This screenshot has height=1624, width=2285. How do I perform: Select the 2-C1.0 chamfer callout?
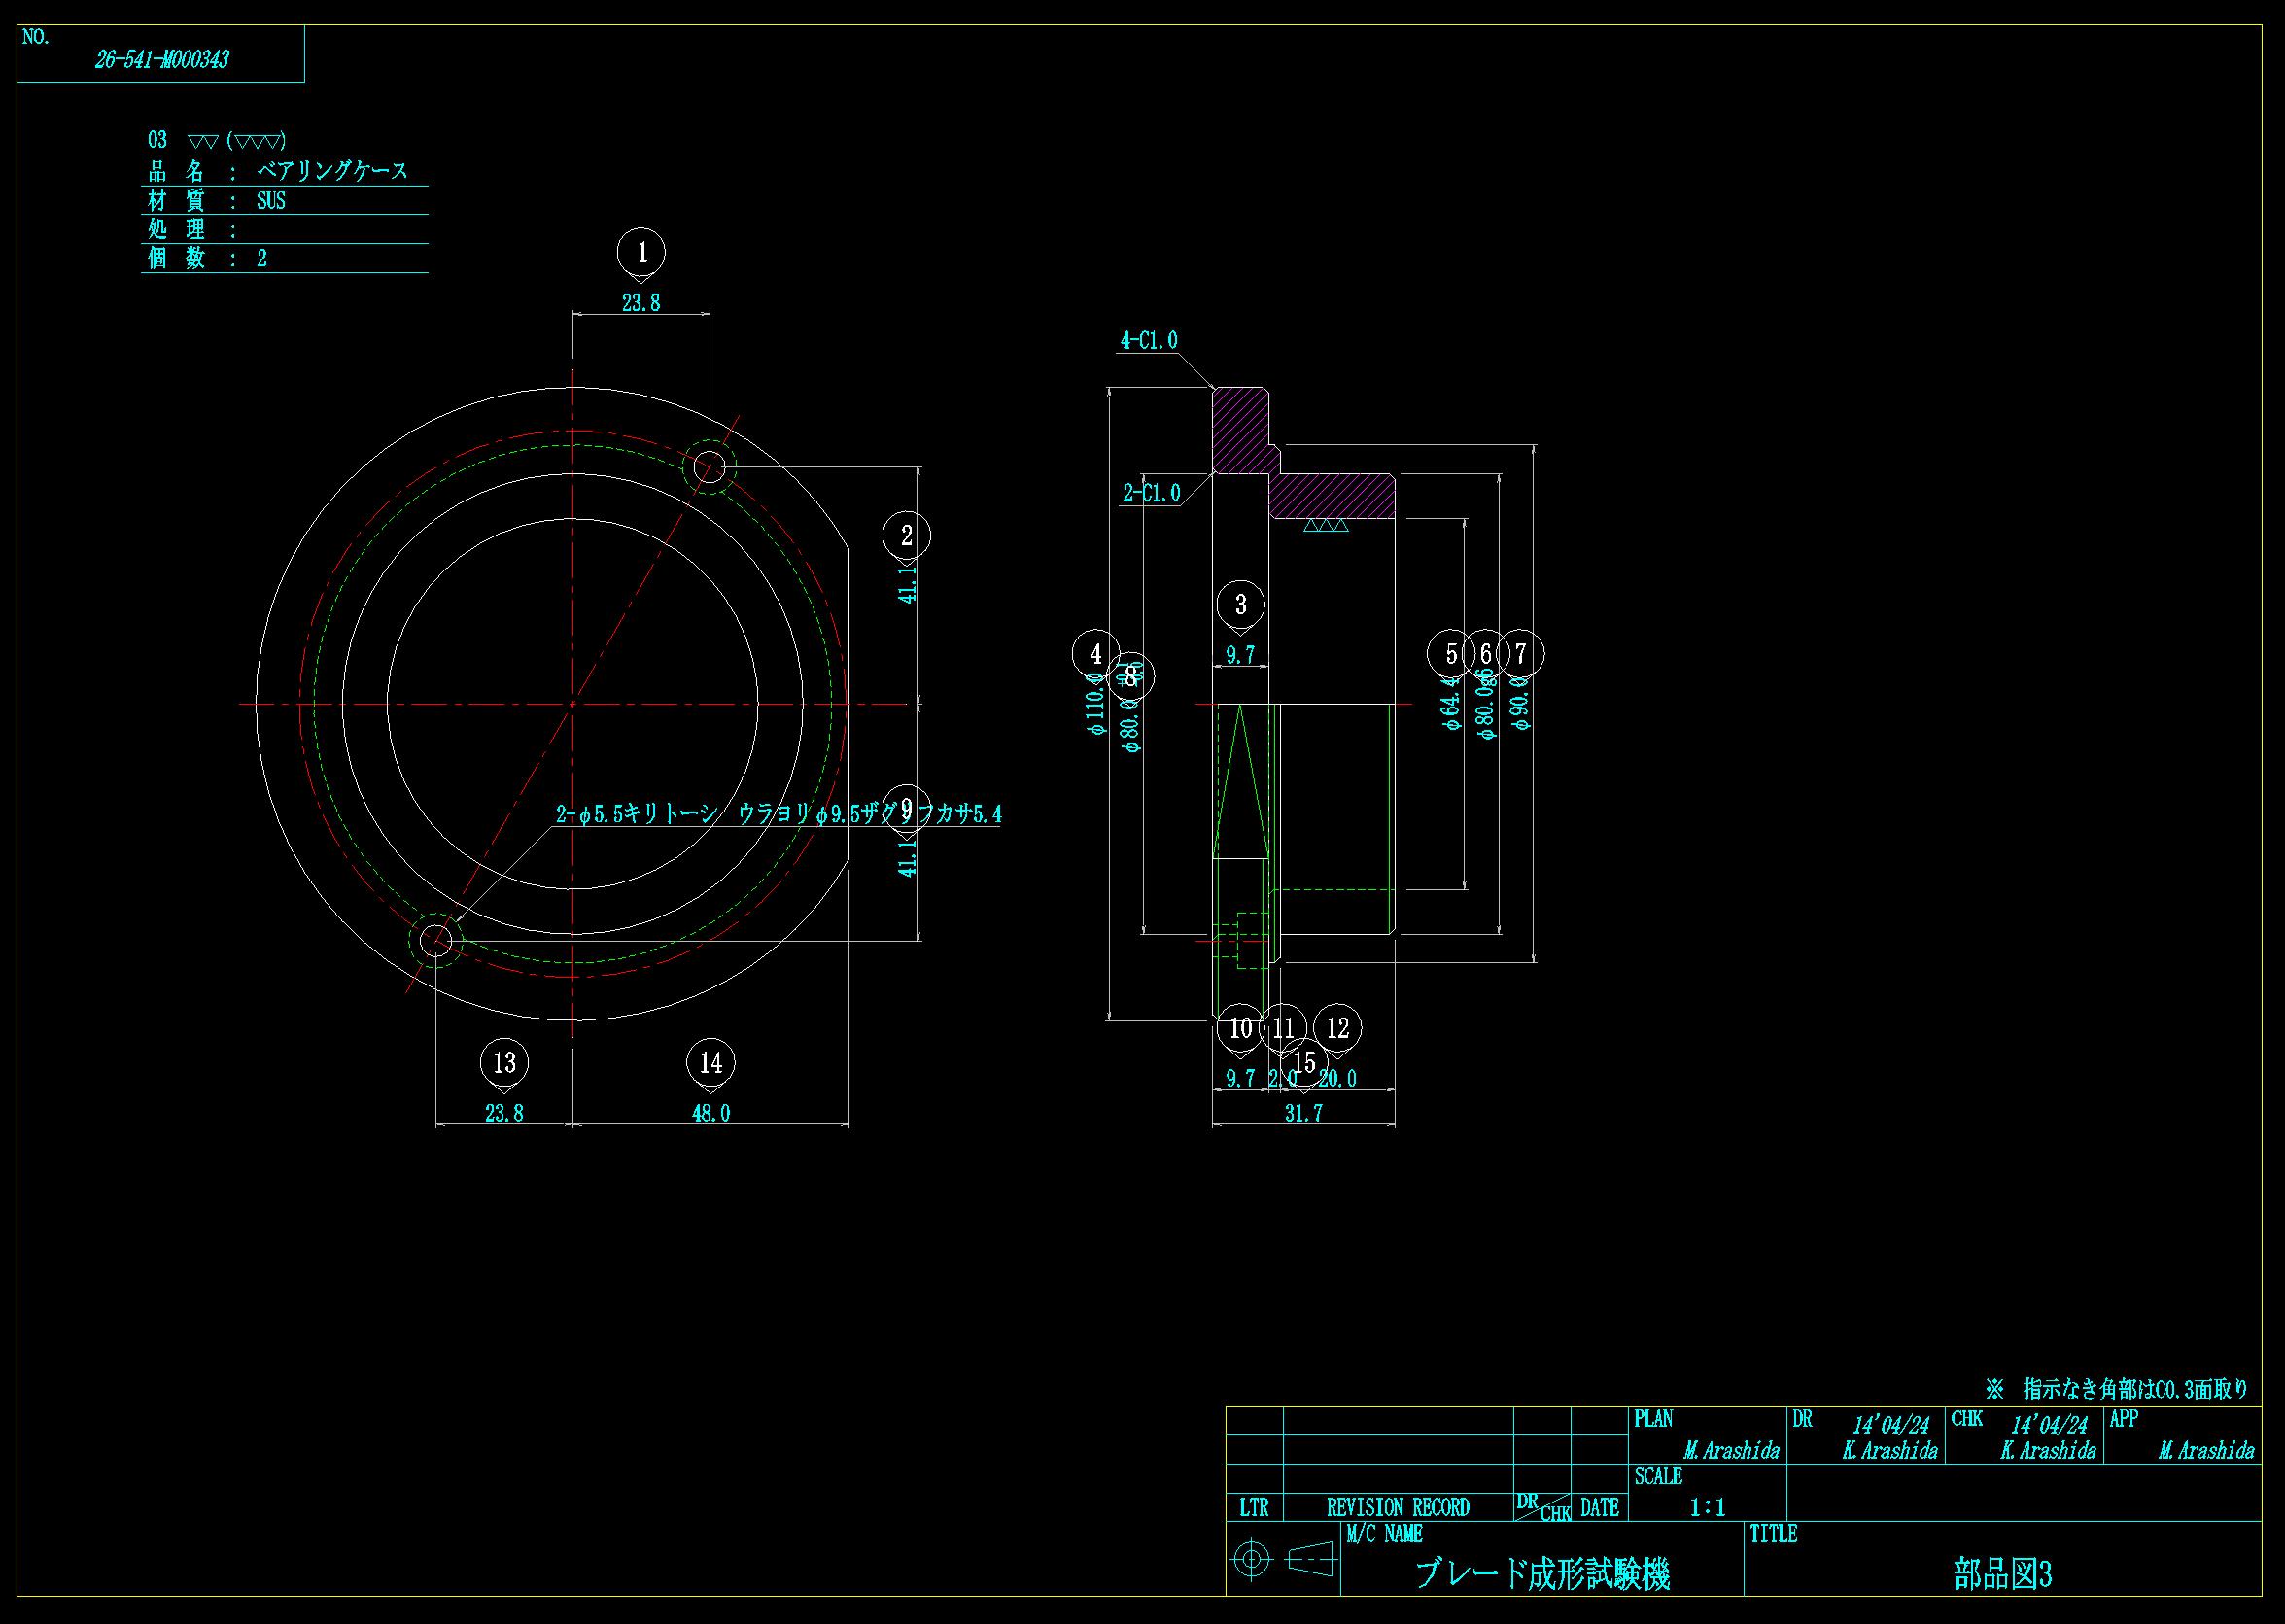(1151, 494)
